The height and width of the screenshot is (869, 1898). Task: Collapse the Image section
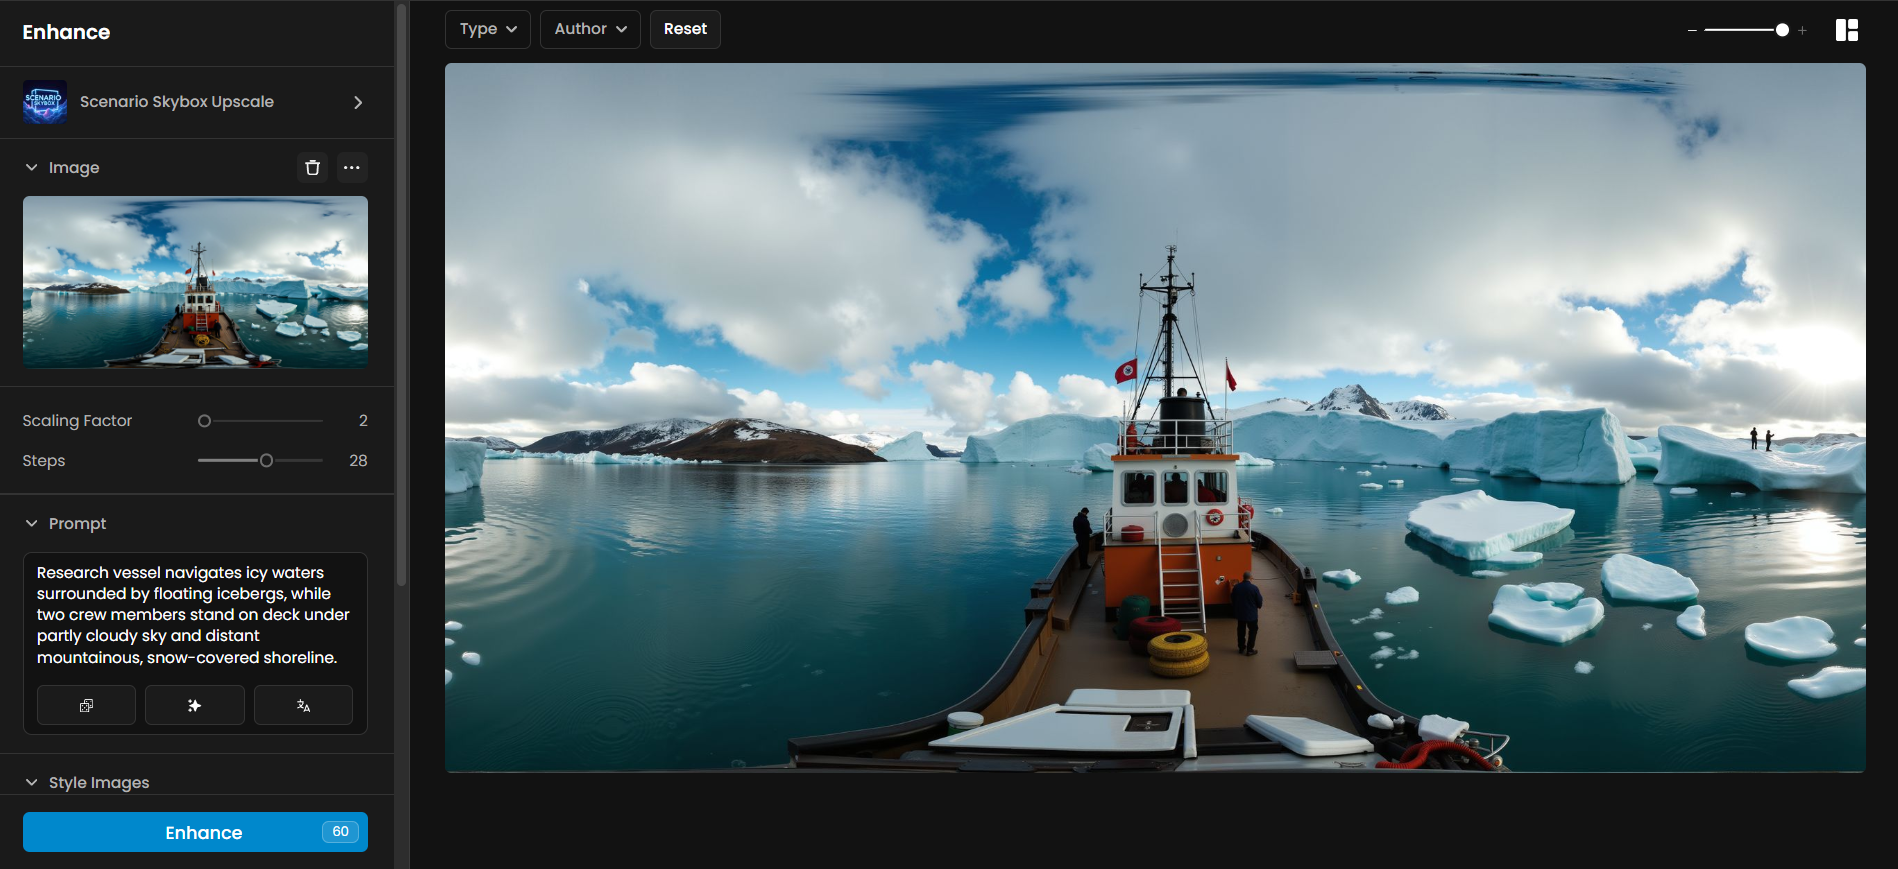pos(32,168)
